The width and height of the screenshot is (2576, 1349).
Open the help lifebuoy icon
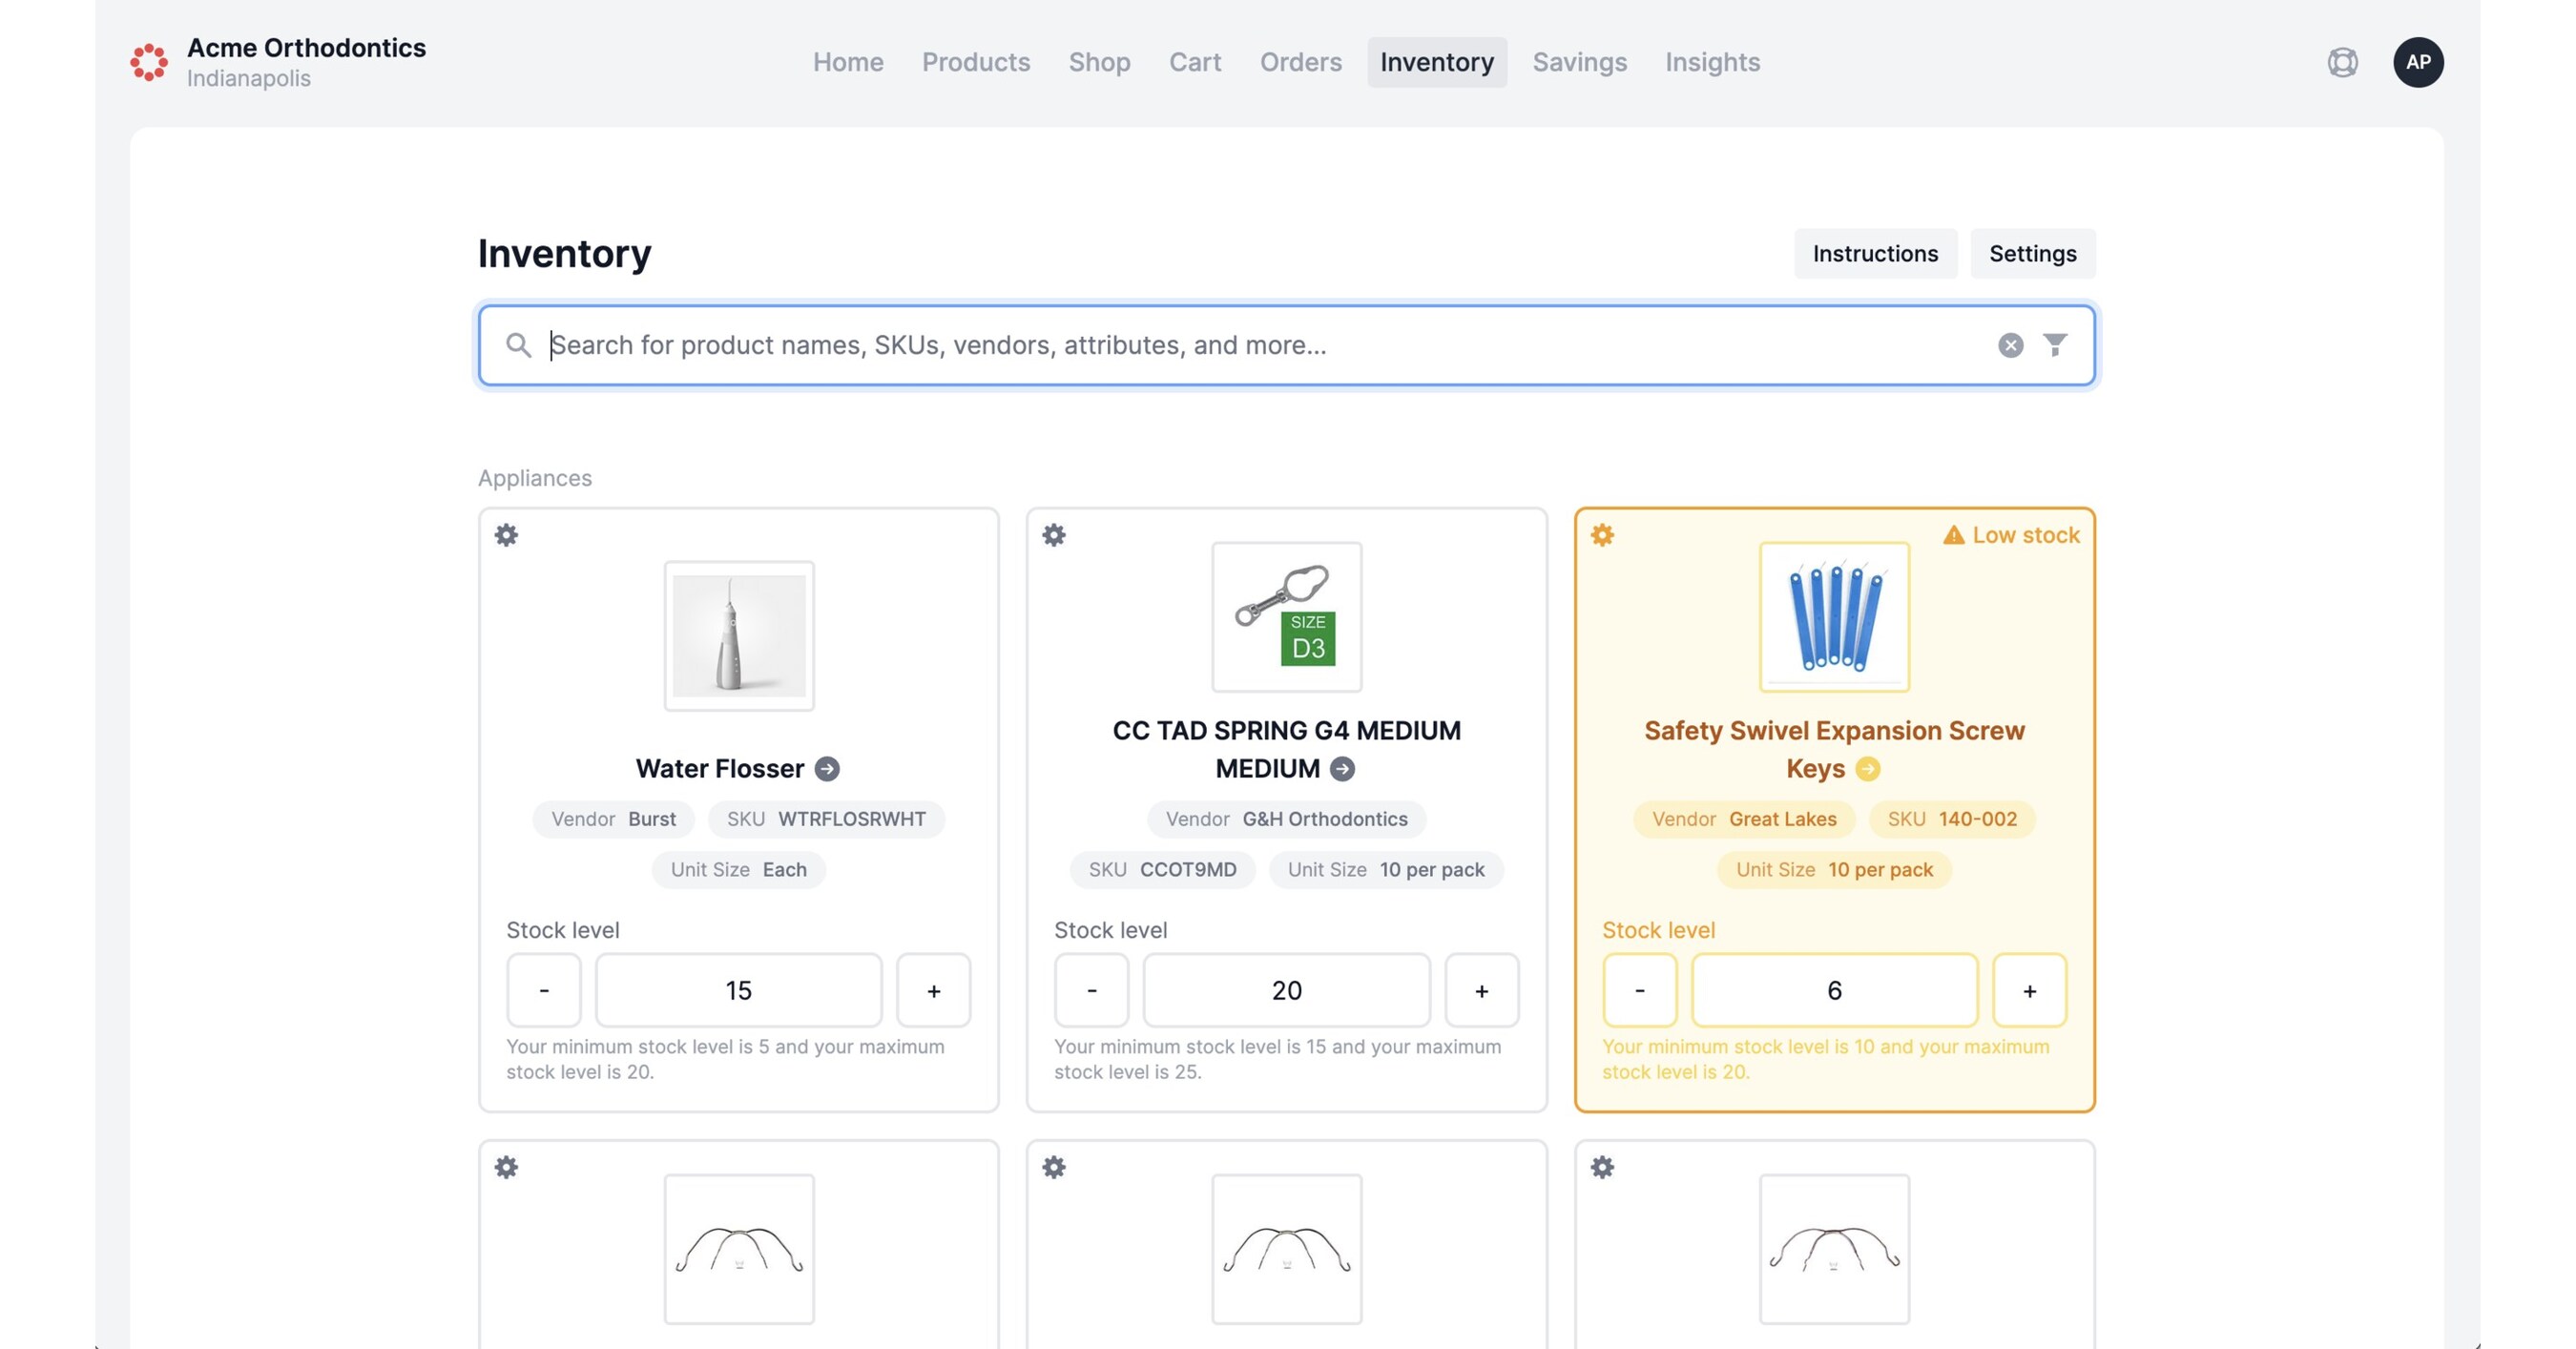click(2342, 62)
